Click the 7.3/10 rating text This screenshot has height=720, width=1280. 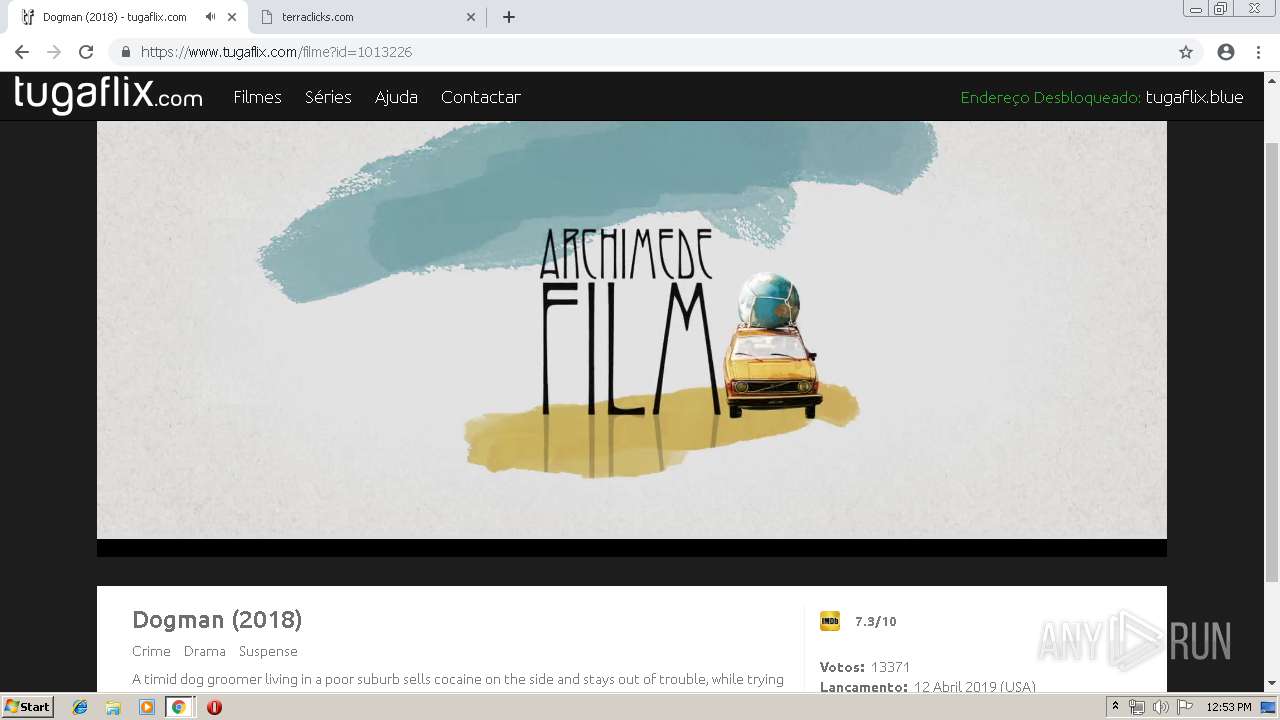pyautogui.click(x=876, y=621)
